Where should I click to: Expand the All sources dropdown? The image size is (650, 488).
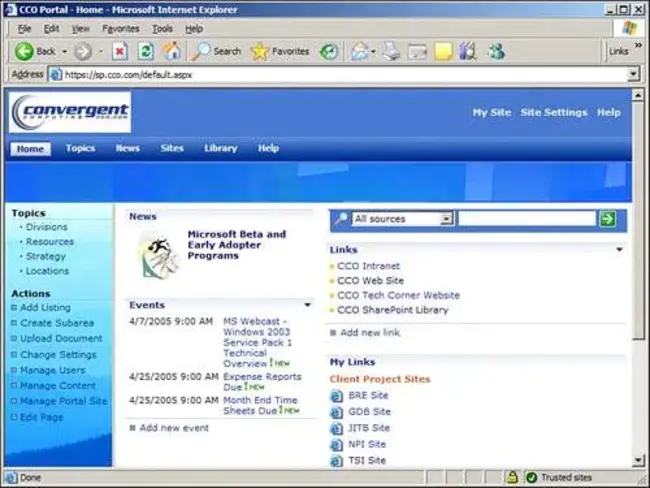446,218
